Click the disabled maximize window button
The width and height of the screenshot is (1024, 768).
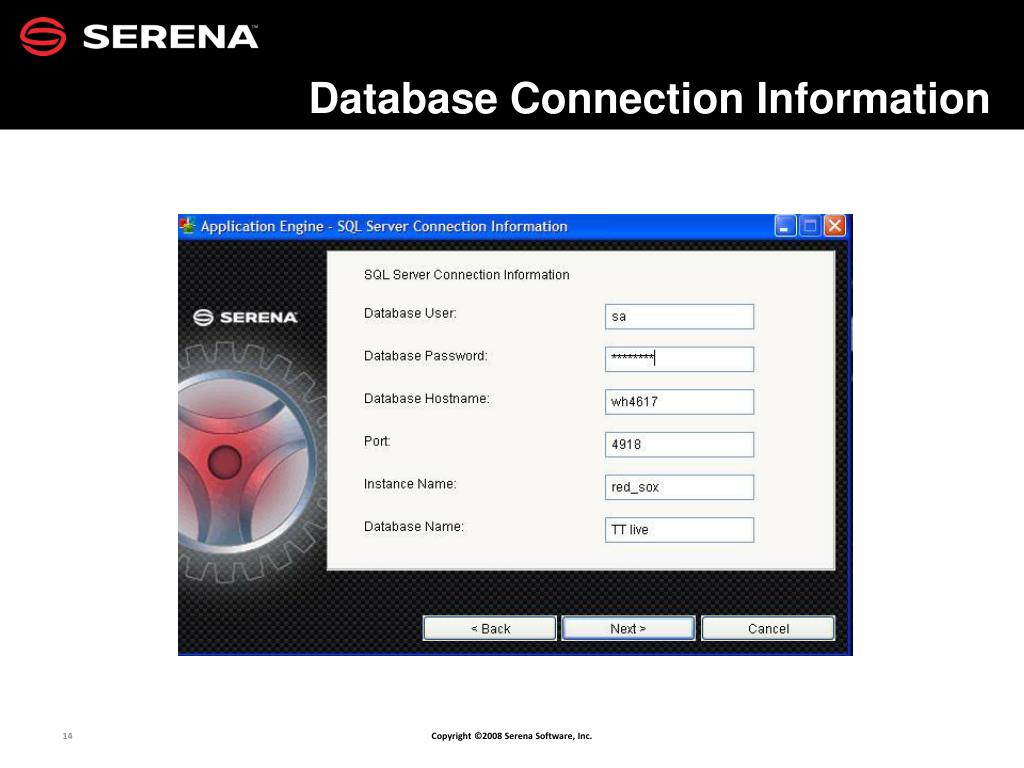(x=810, y=226)
